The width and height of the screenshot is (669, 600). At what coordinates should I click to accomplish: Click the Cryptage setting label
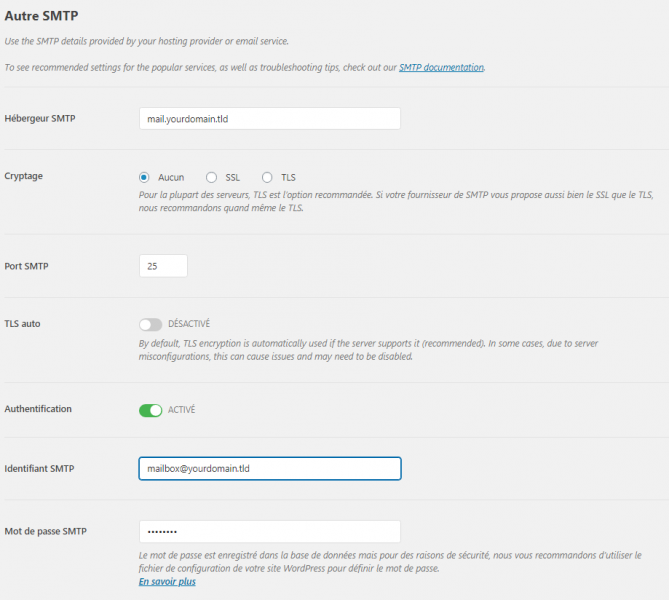click(23, 176)
